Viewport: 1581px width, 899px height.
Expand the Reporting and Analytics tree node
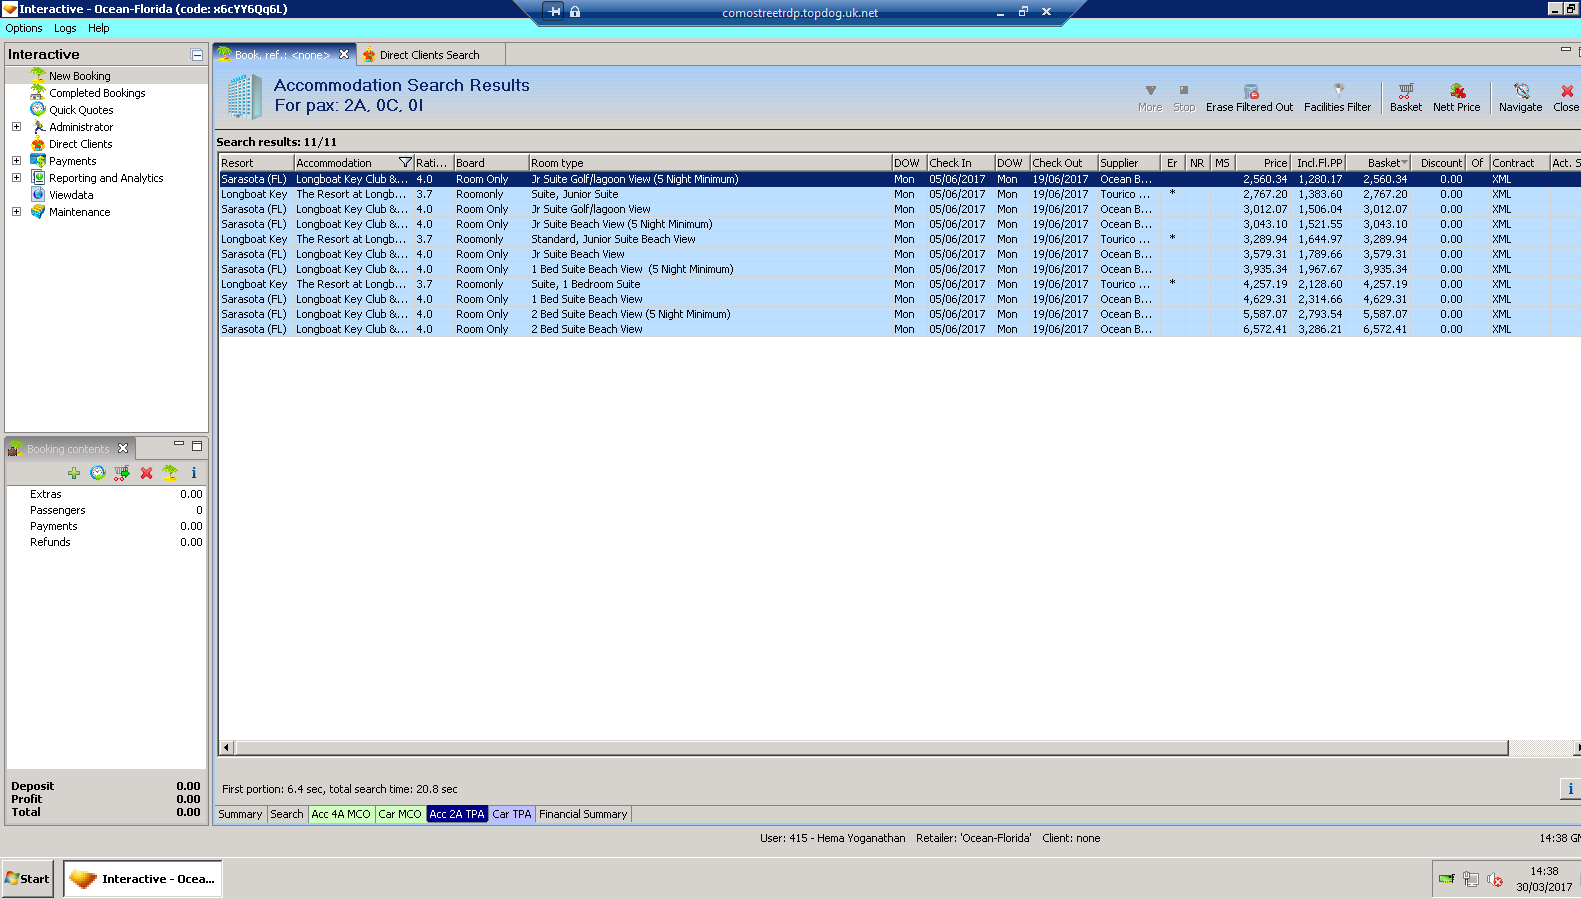tap(16, 177)
